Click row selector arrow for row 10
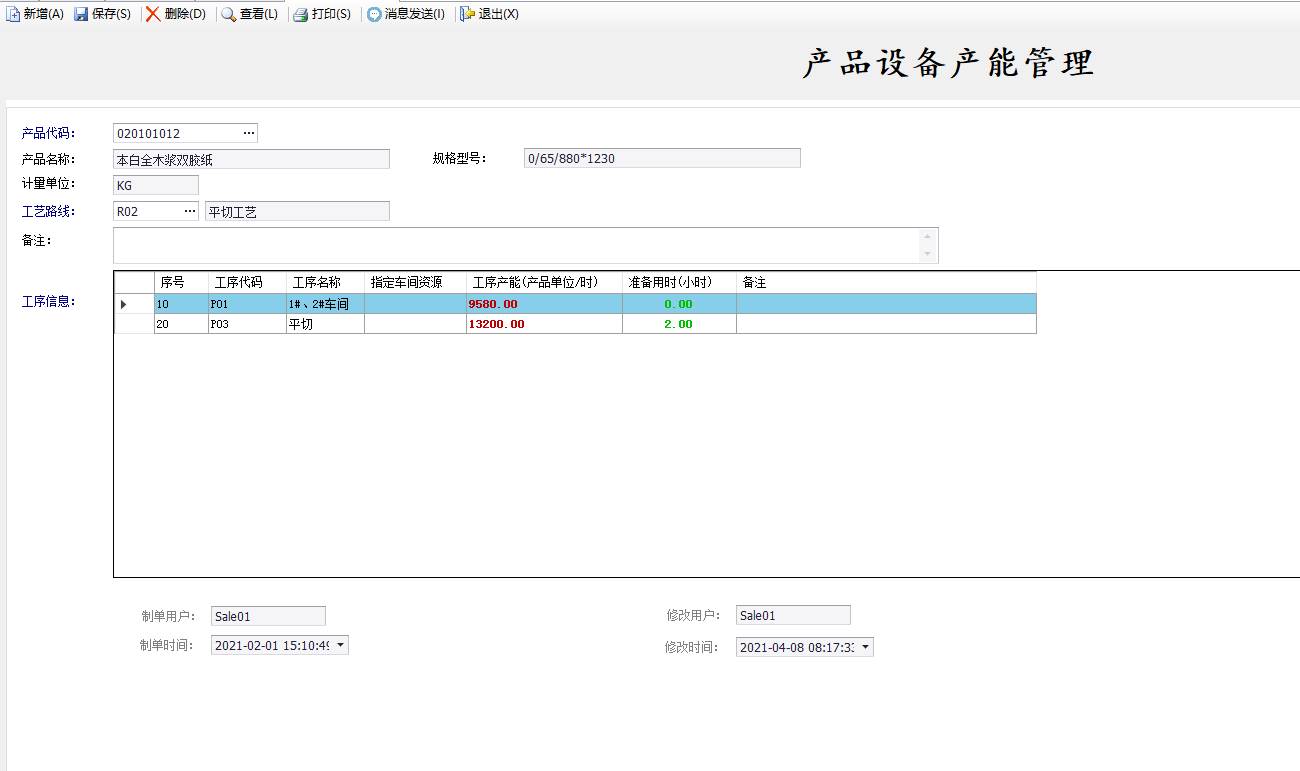 pos(124,304)
